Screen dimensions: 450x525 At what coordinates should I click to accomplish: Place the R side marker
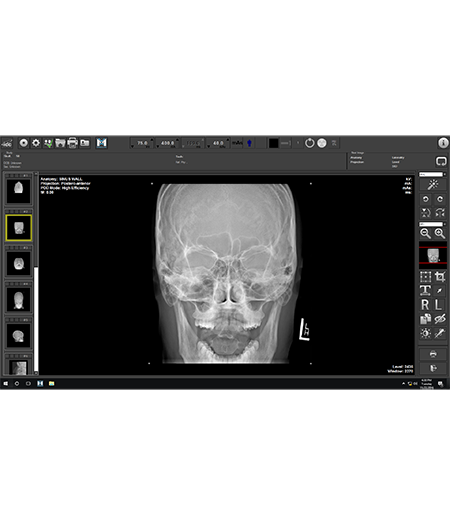426,305
